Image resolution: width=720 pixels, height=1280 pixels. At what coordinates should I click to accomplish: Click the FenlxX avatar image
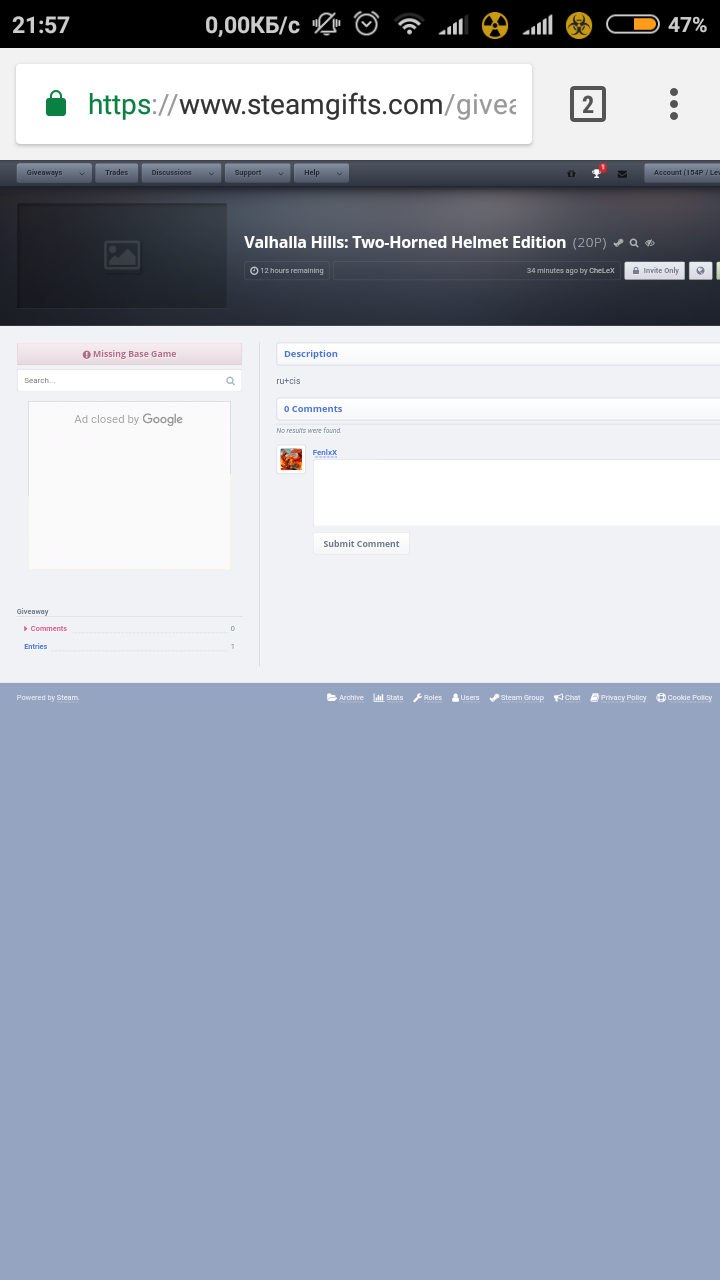(x=291, y=459)
